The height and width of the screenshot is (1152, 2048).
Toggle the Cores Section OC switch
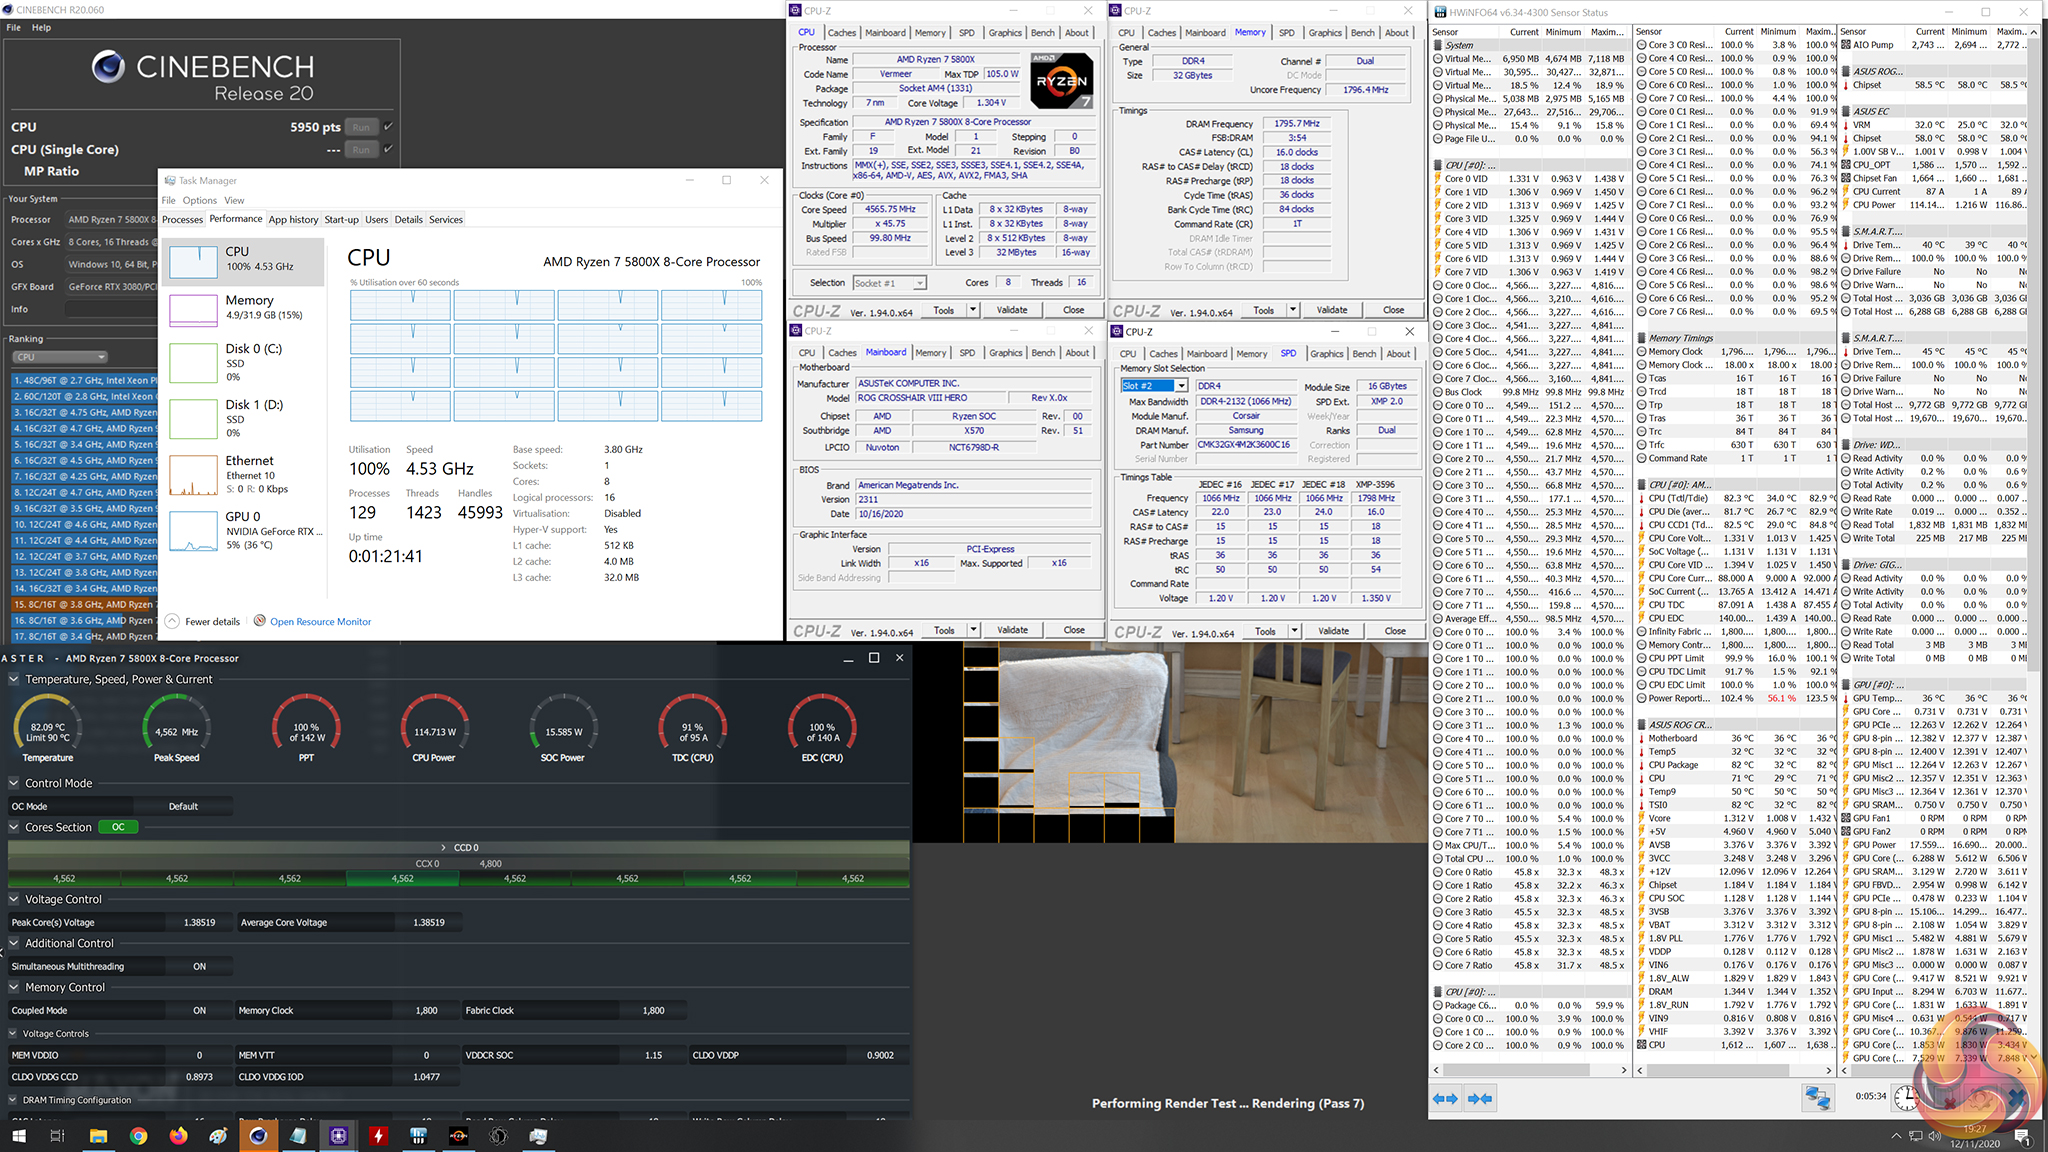click(x=118, y=827)
